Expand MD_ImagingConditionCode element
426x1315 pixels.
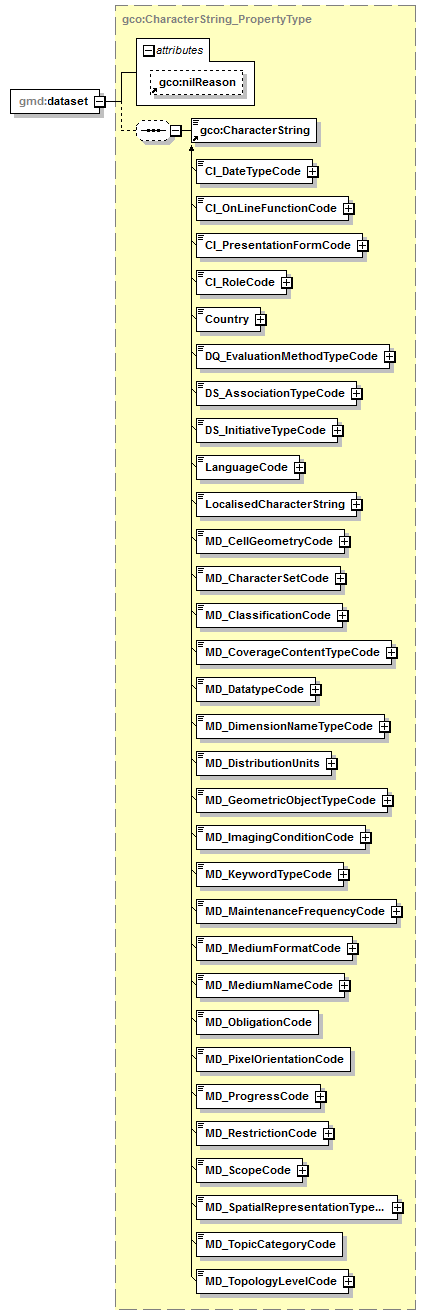point(366,837)
